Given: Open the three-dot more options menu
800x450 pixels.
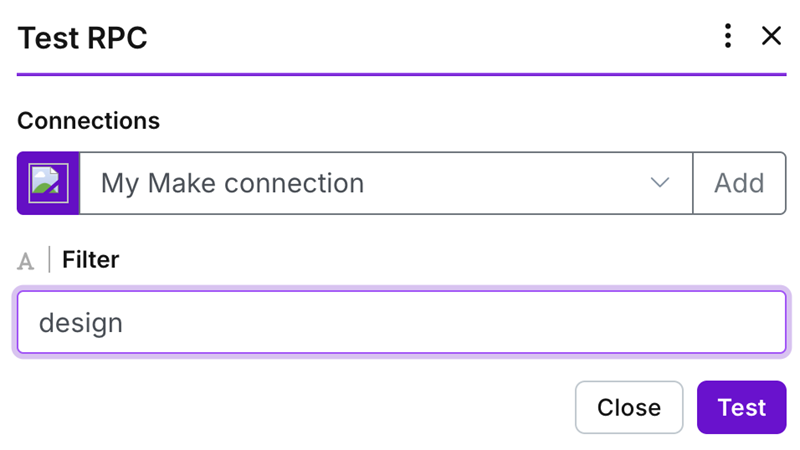Looking at the screenshot, I should point(728,37).
